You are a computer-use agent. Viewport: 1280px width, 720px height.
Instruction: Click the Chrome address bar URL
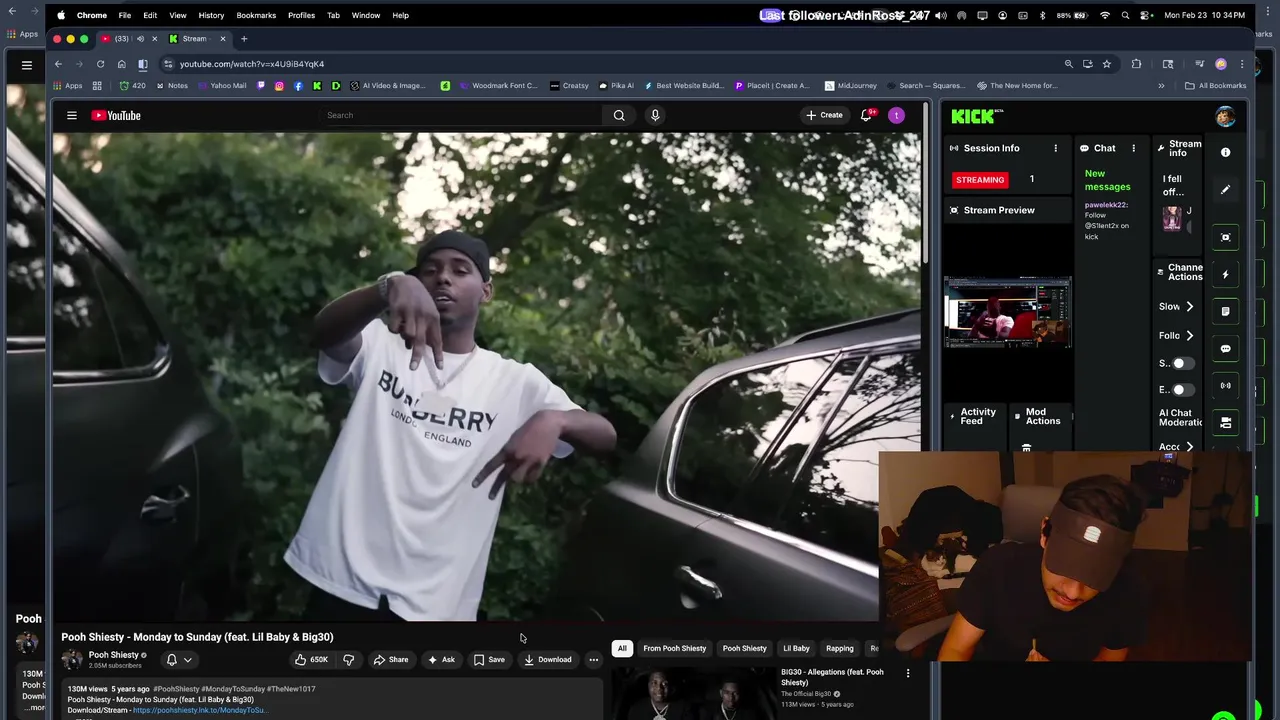(252, 64)
